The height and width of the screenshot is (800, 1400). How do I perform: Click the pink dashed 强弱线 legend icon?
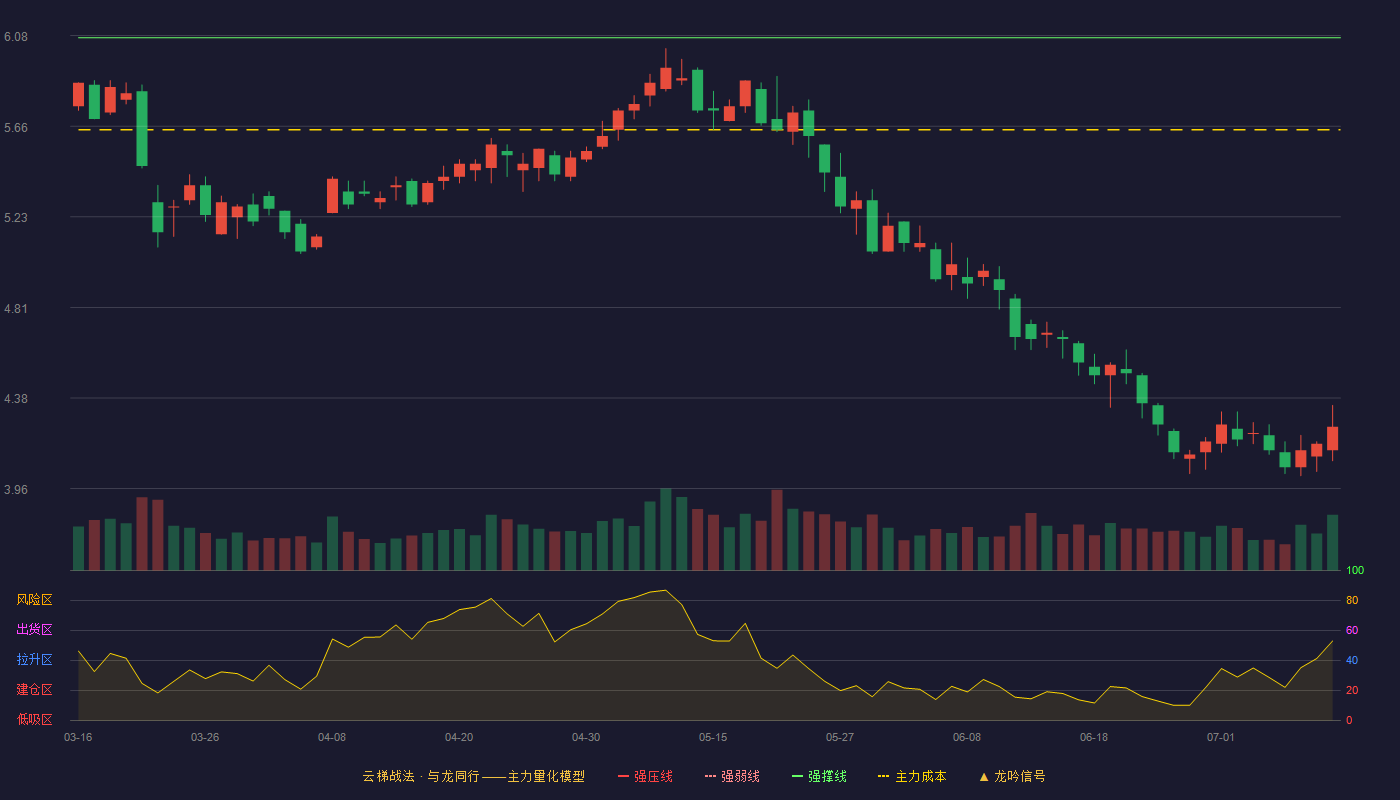[x=711, y=776]
